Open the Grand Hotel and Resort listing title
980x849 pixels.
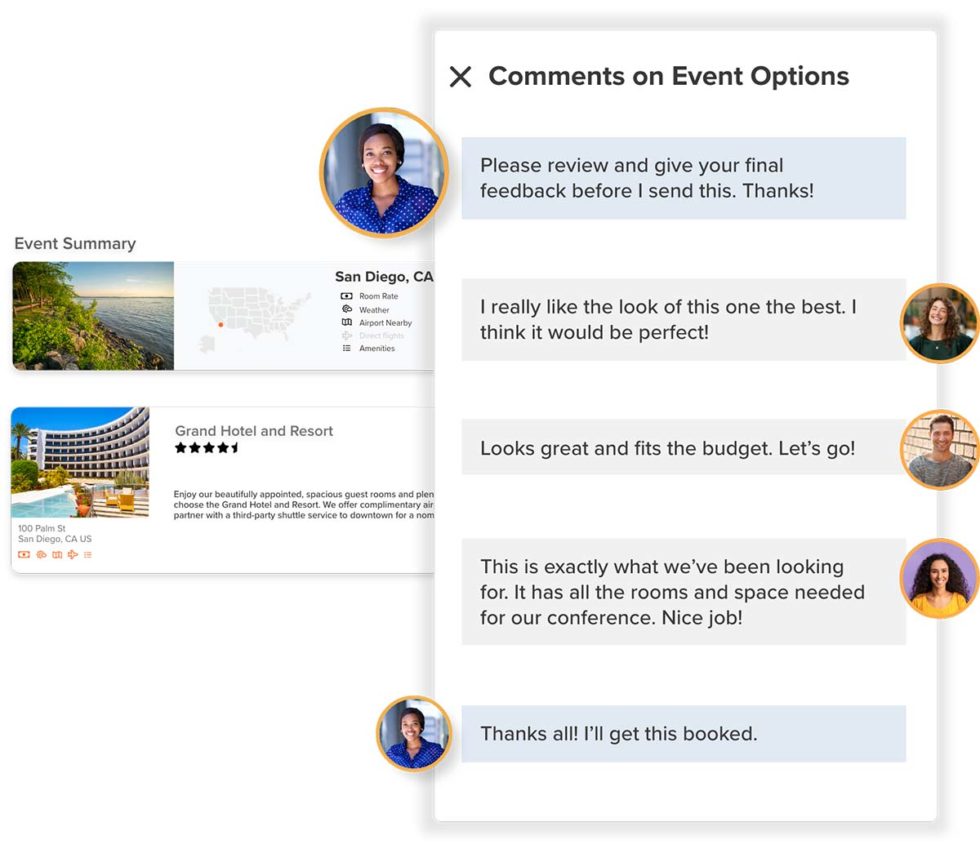[x=253, y=431]
